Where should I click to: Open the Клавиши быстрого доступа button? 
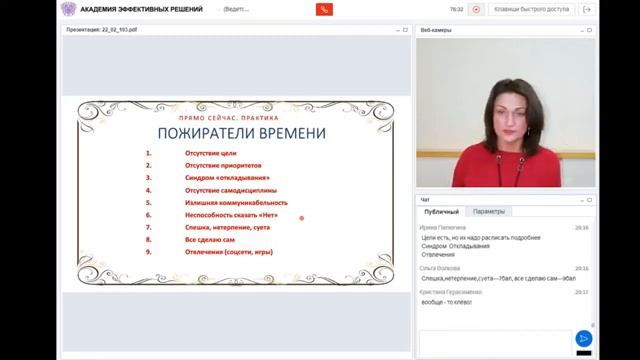[531, 9]
